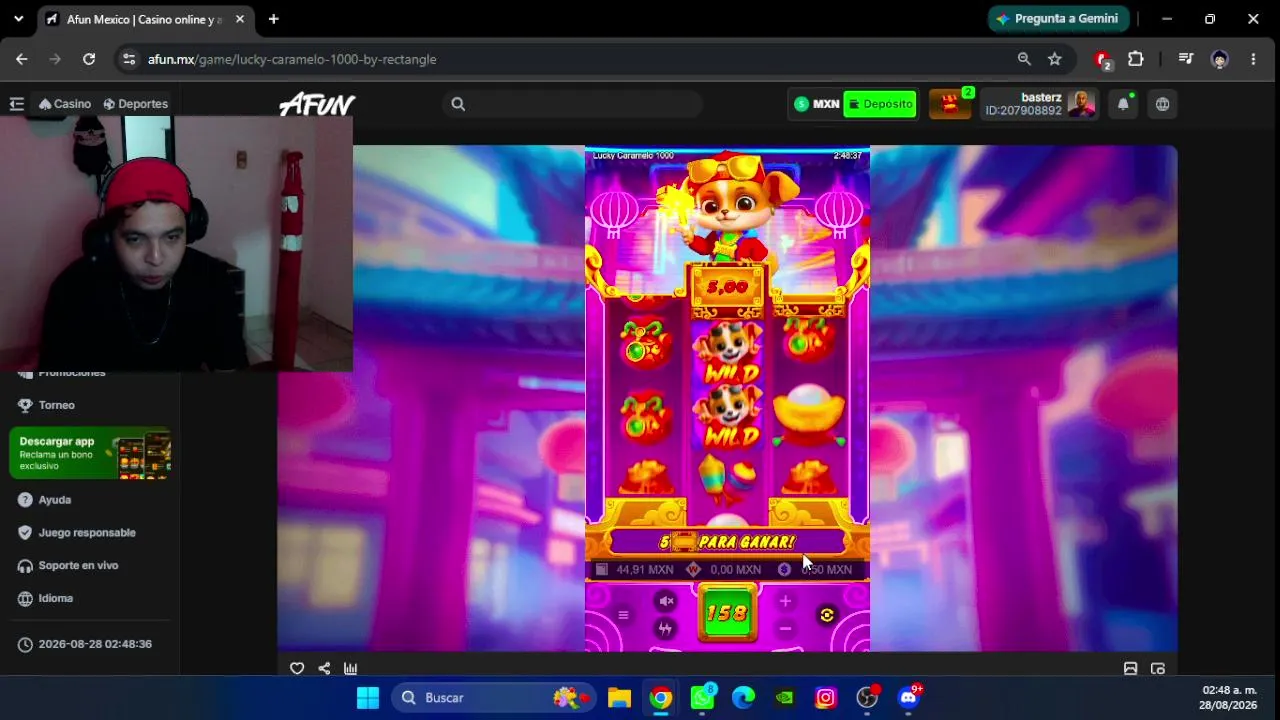The image size is (1280, 720).
Task: Open the taskbar clock and date
Action: [1229, 698]
